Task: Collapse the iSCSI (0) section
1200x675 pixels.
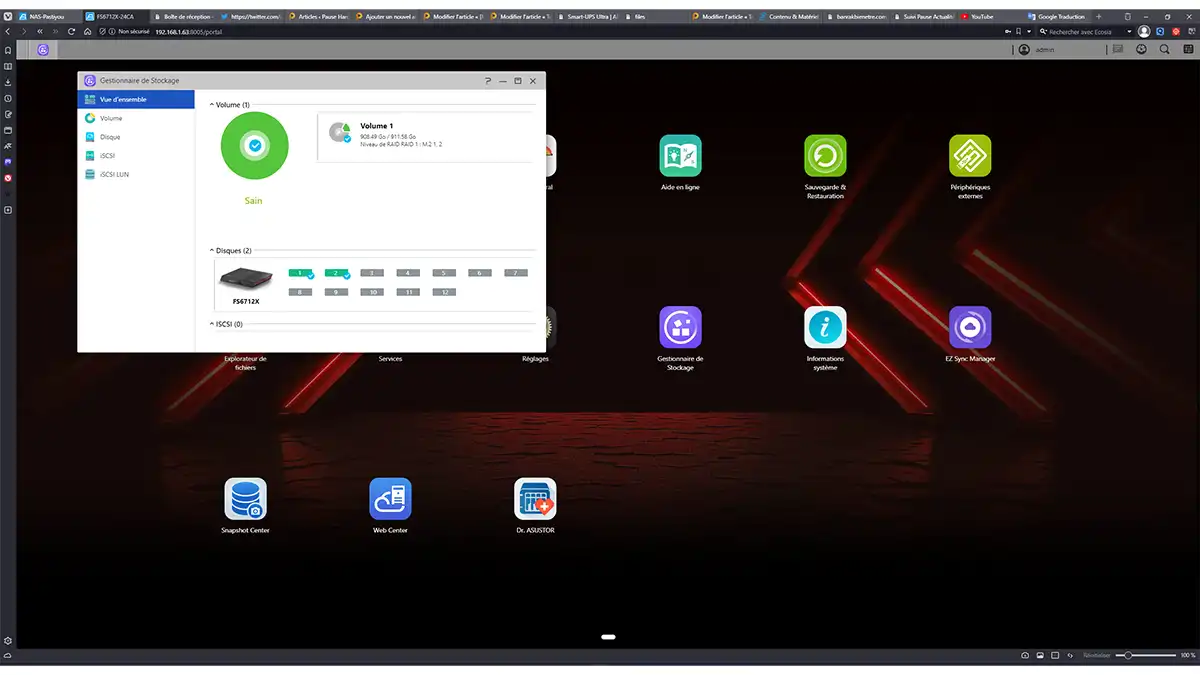Action: [210, 323]
